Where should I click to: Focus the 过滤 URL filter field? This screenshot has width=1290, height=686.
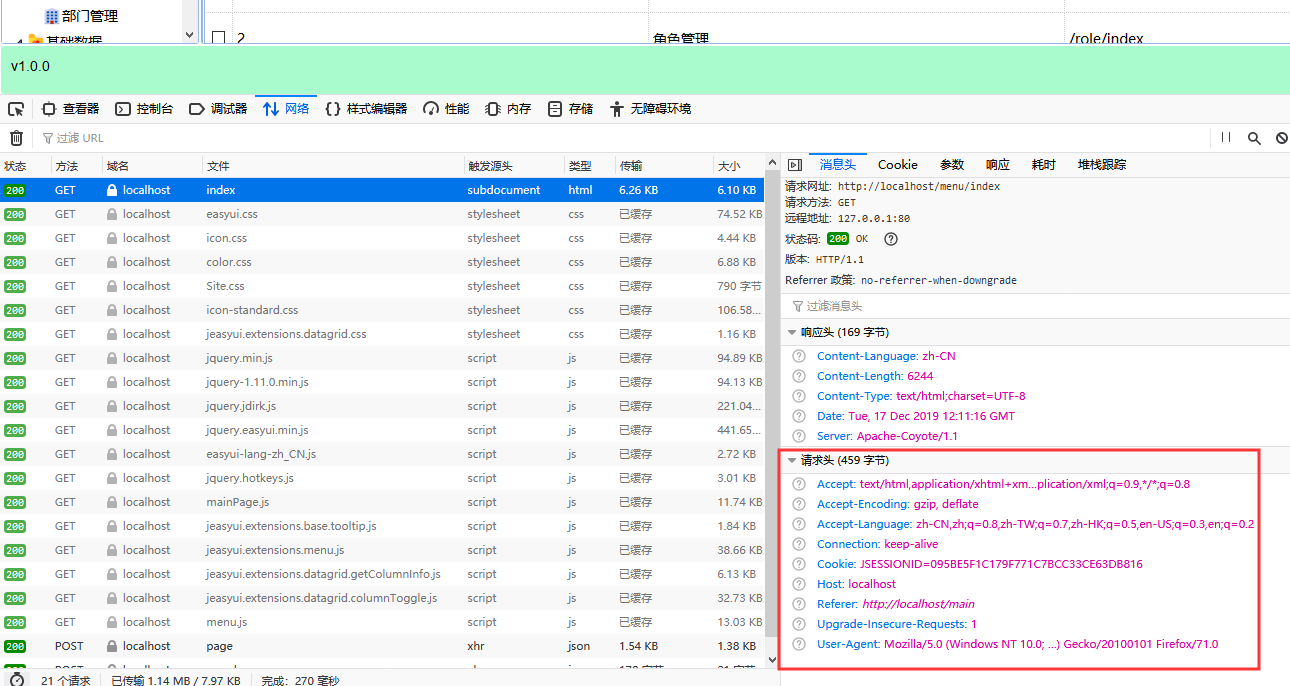(620, 138)
